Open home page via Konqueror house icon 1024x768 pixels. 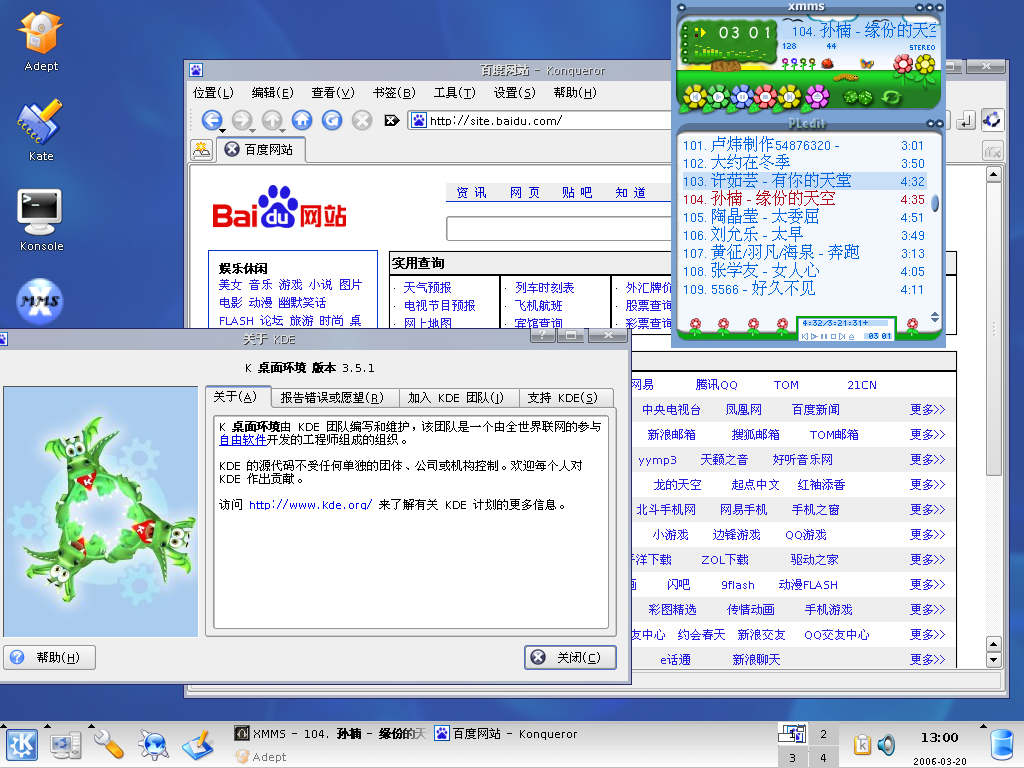[302, 120]
